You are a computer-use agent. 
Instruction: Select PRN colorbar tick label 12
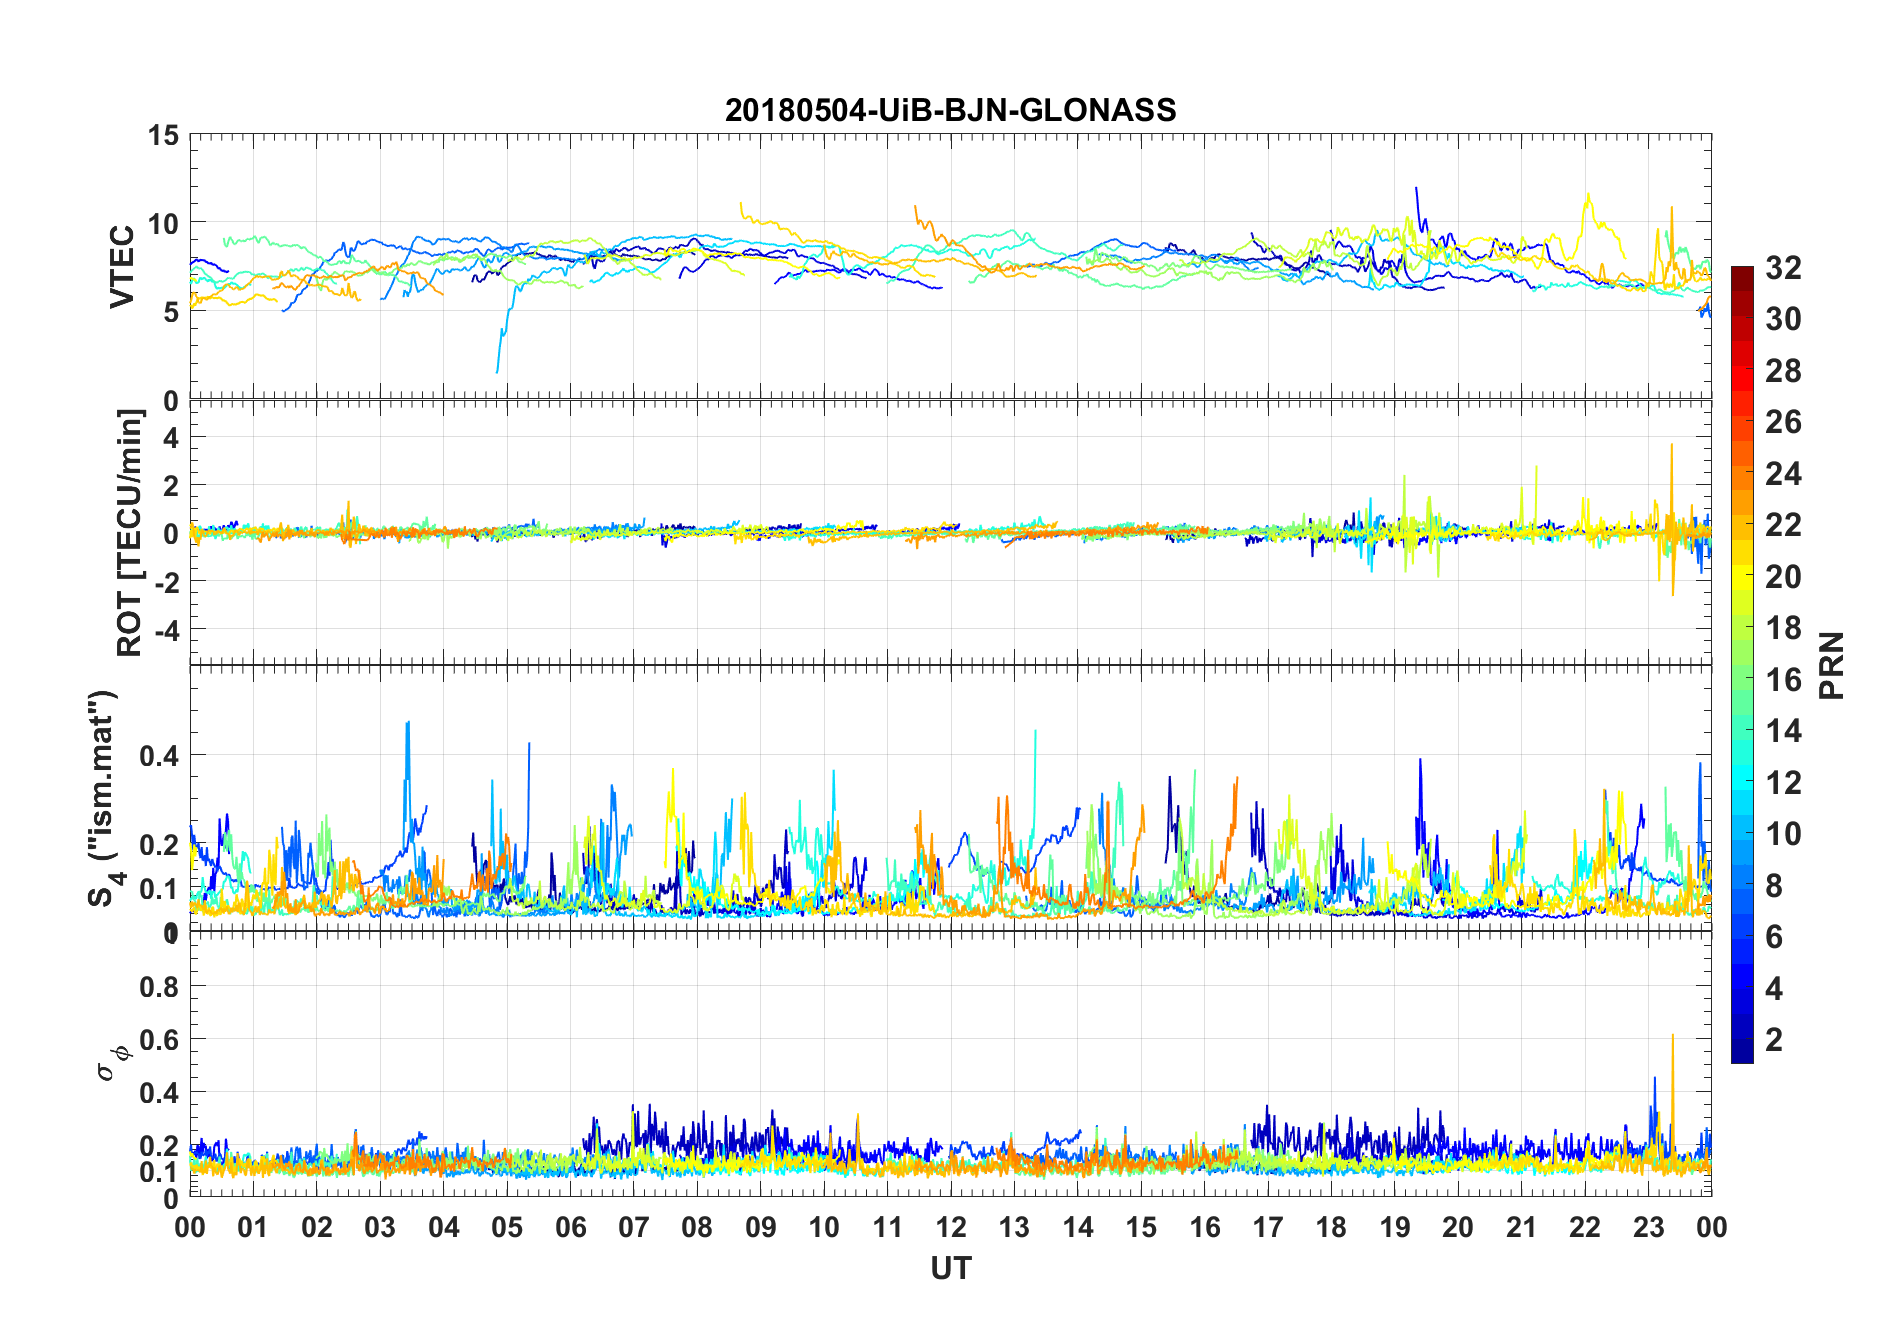click(1784, 783)
